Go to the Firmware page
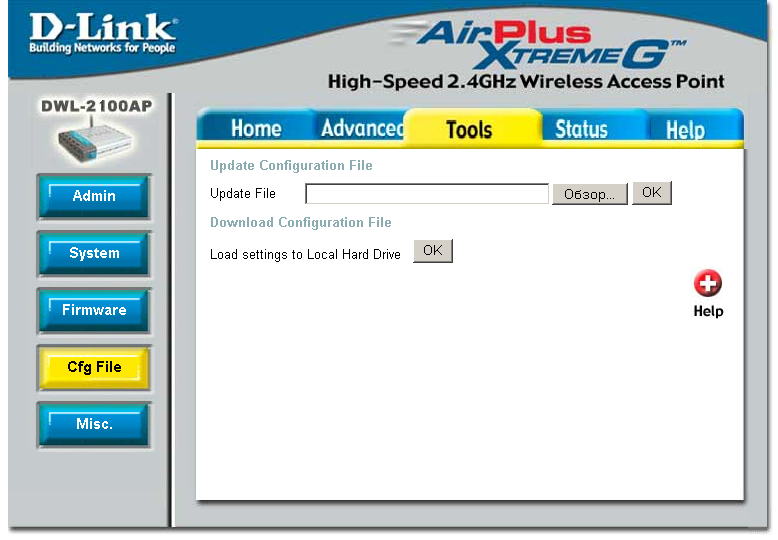778x540 pixels. tap(94, 310)
